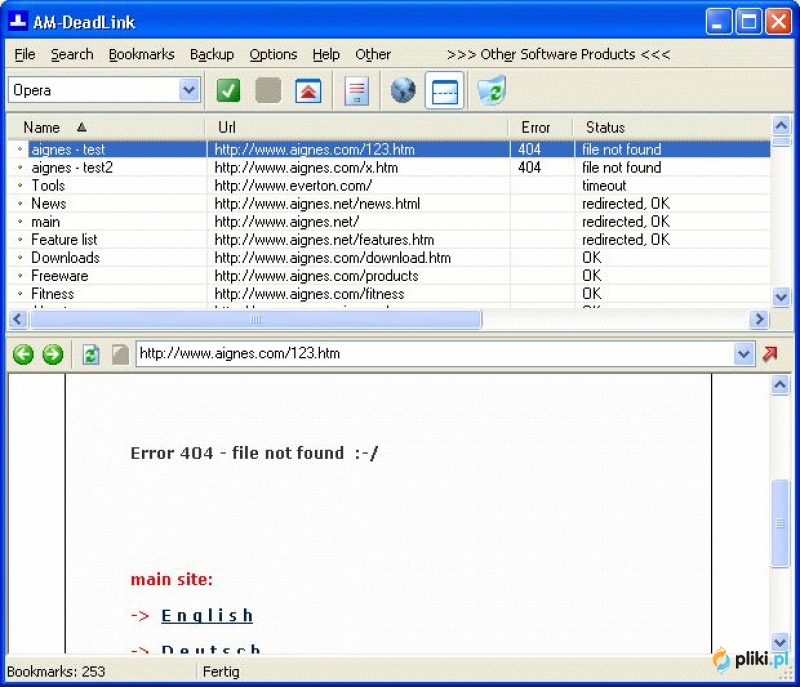Click the preview pane vertical scrollbar thumb
The image size is (800, 687).
[780, 523]
